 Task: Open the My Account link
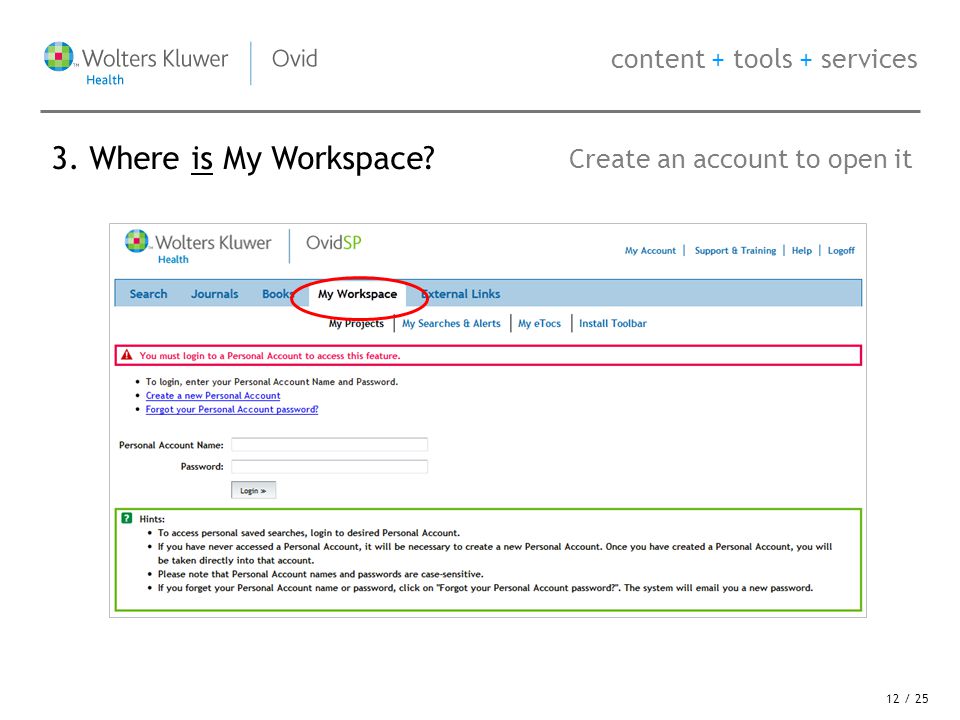[x=650, y=250]
